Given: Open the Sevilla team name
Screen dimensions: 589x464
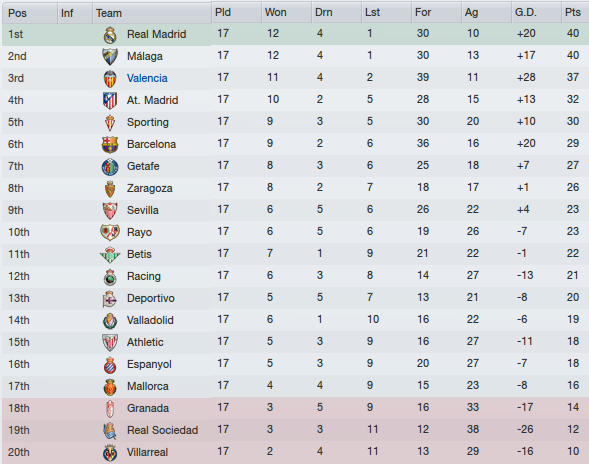Looking at the screenshot, I should (x=143, y=210).
